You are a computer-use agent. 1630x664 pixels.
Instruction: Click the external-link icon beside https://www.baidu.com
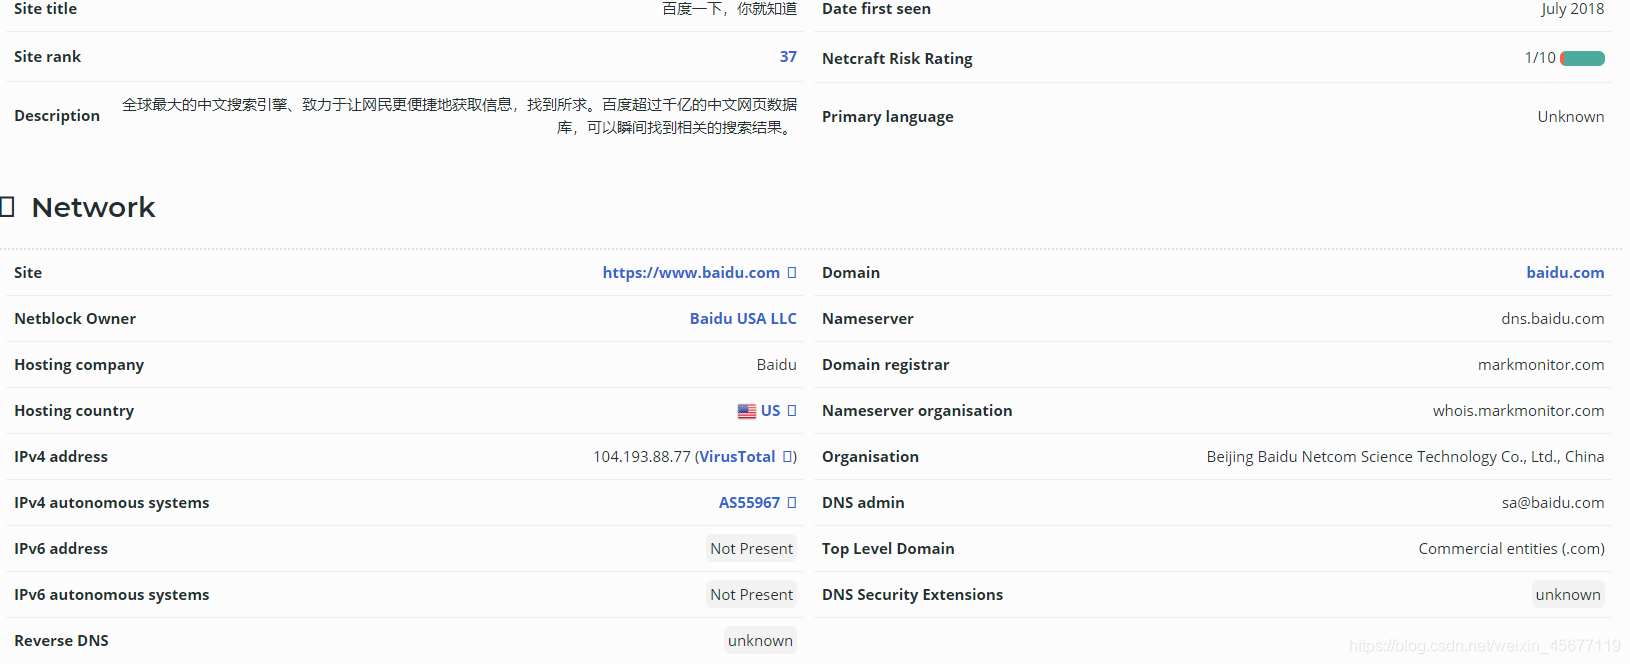[x=792, y=273]
